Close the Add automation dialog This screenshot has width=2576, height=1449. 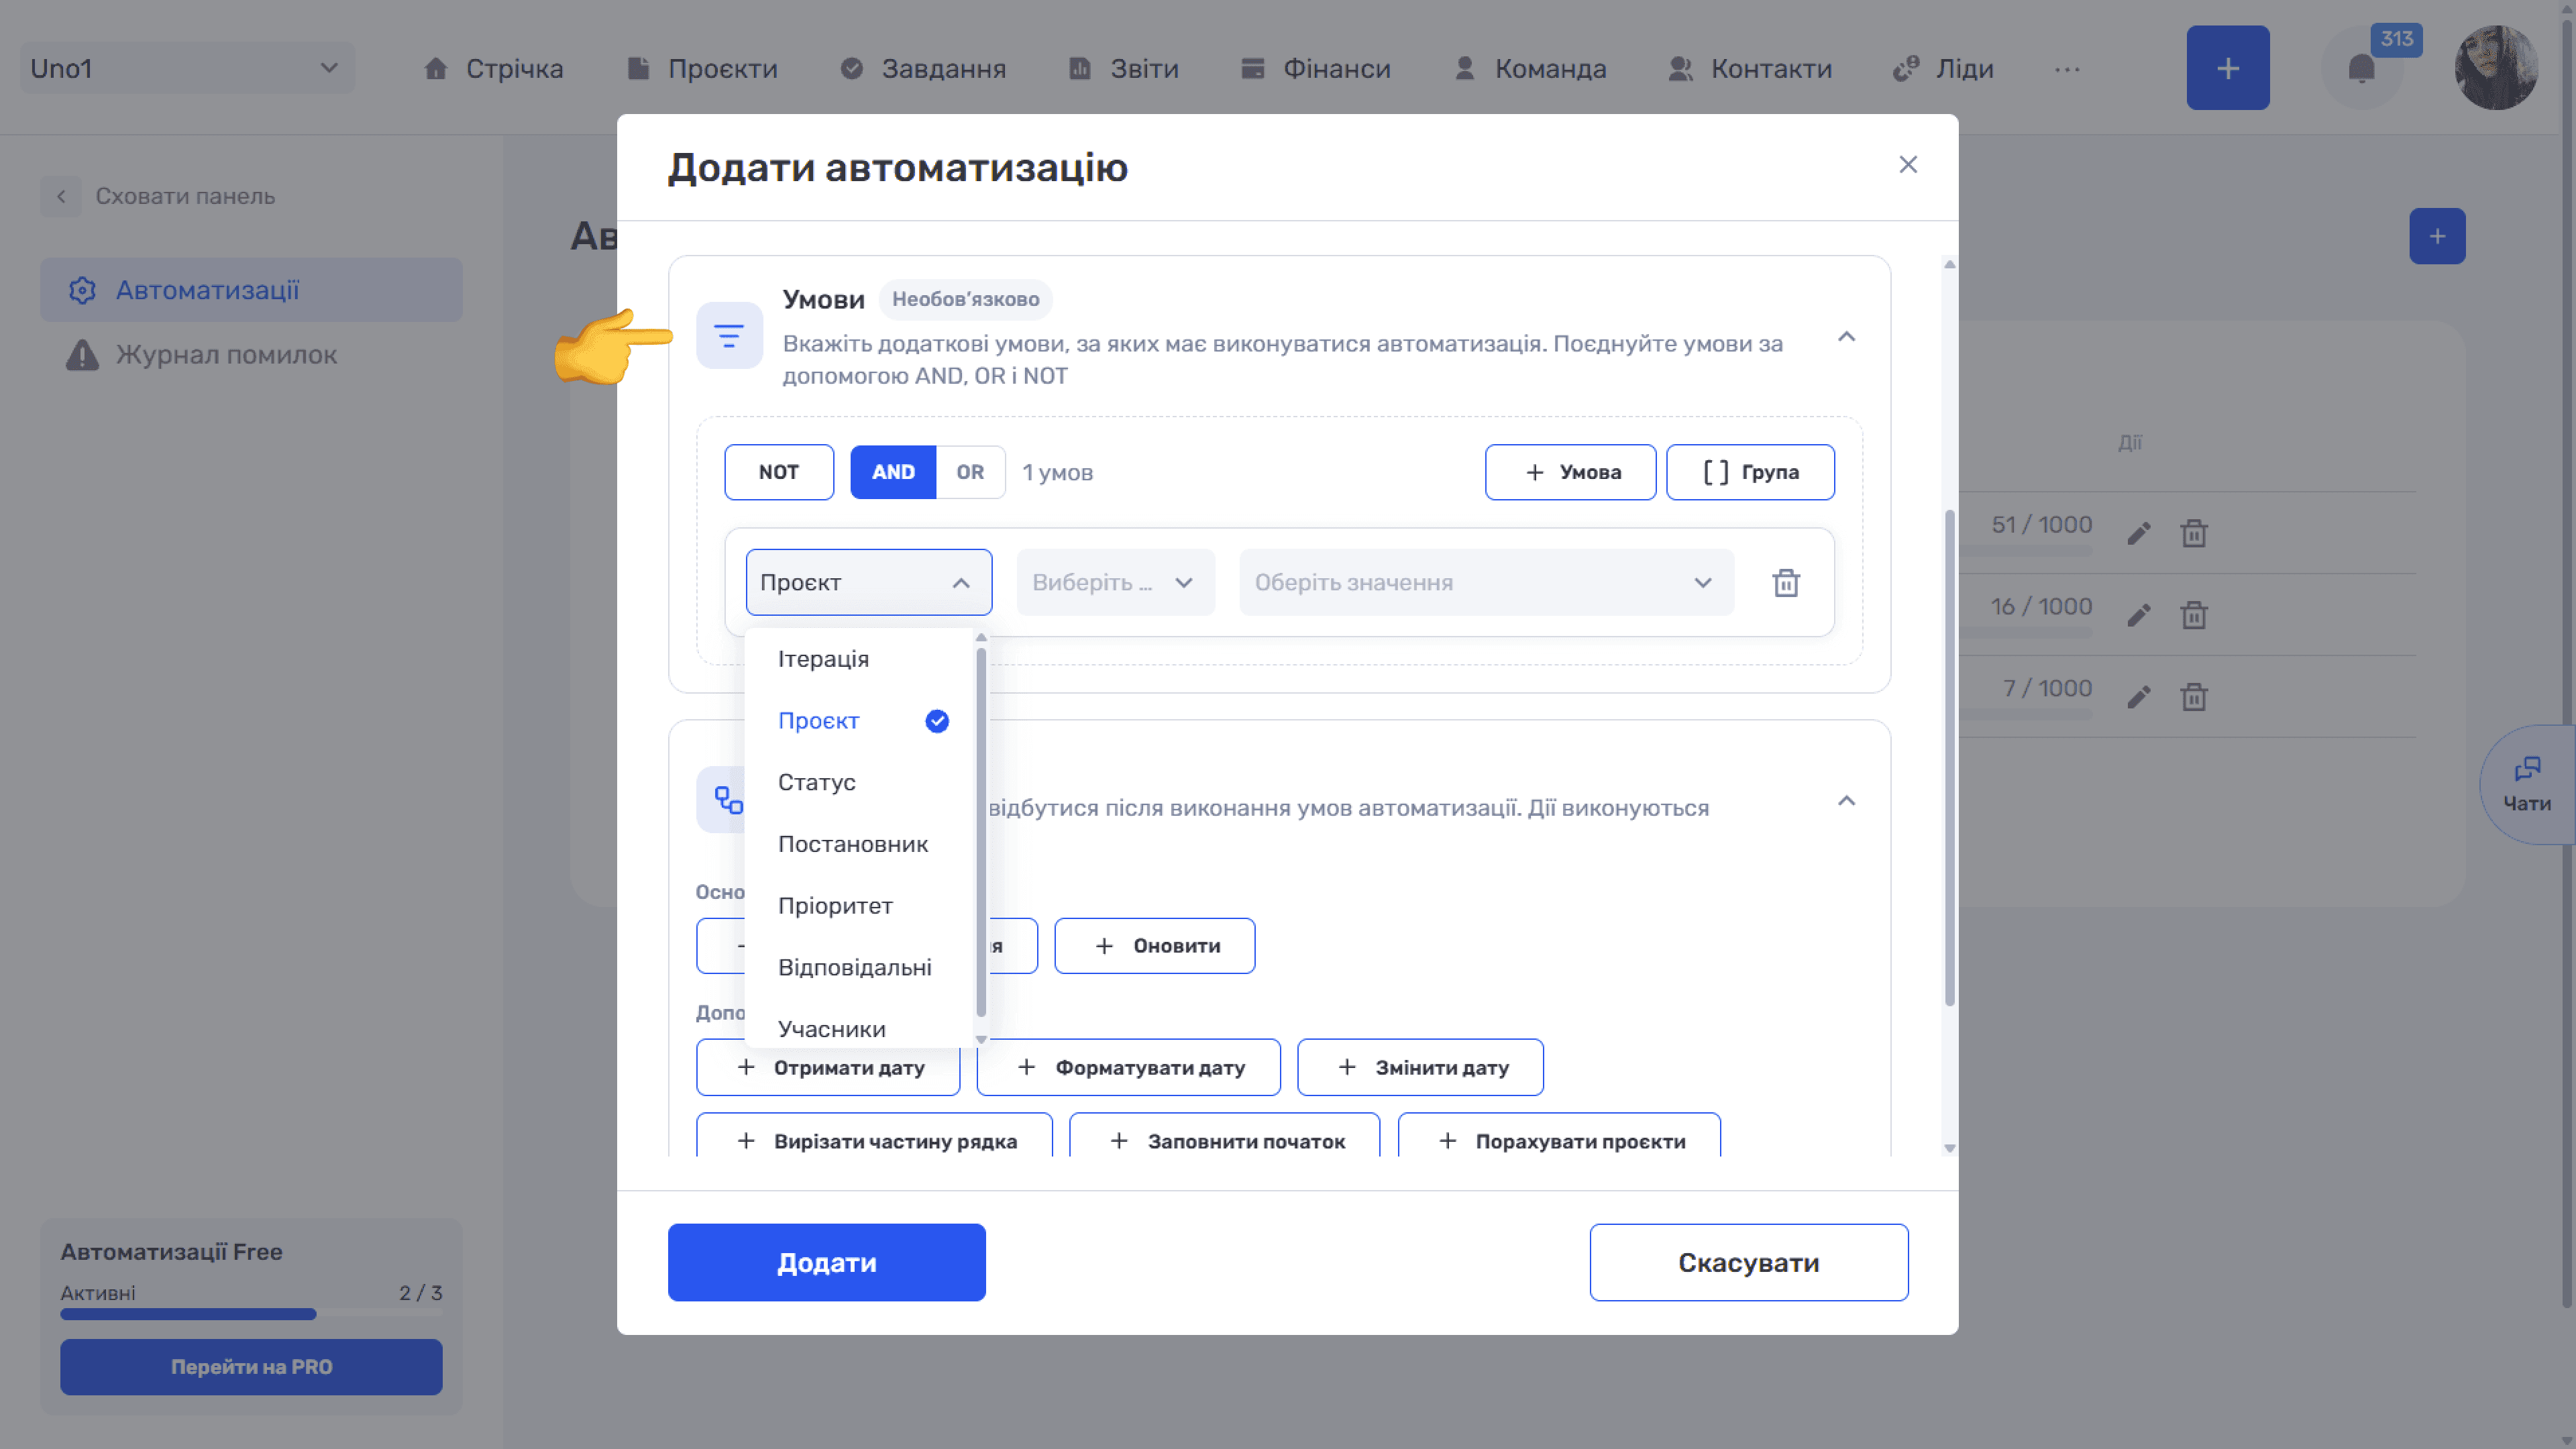point(1908,165)
